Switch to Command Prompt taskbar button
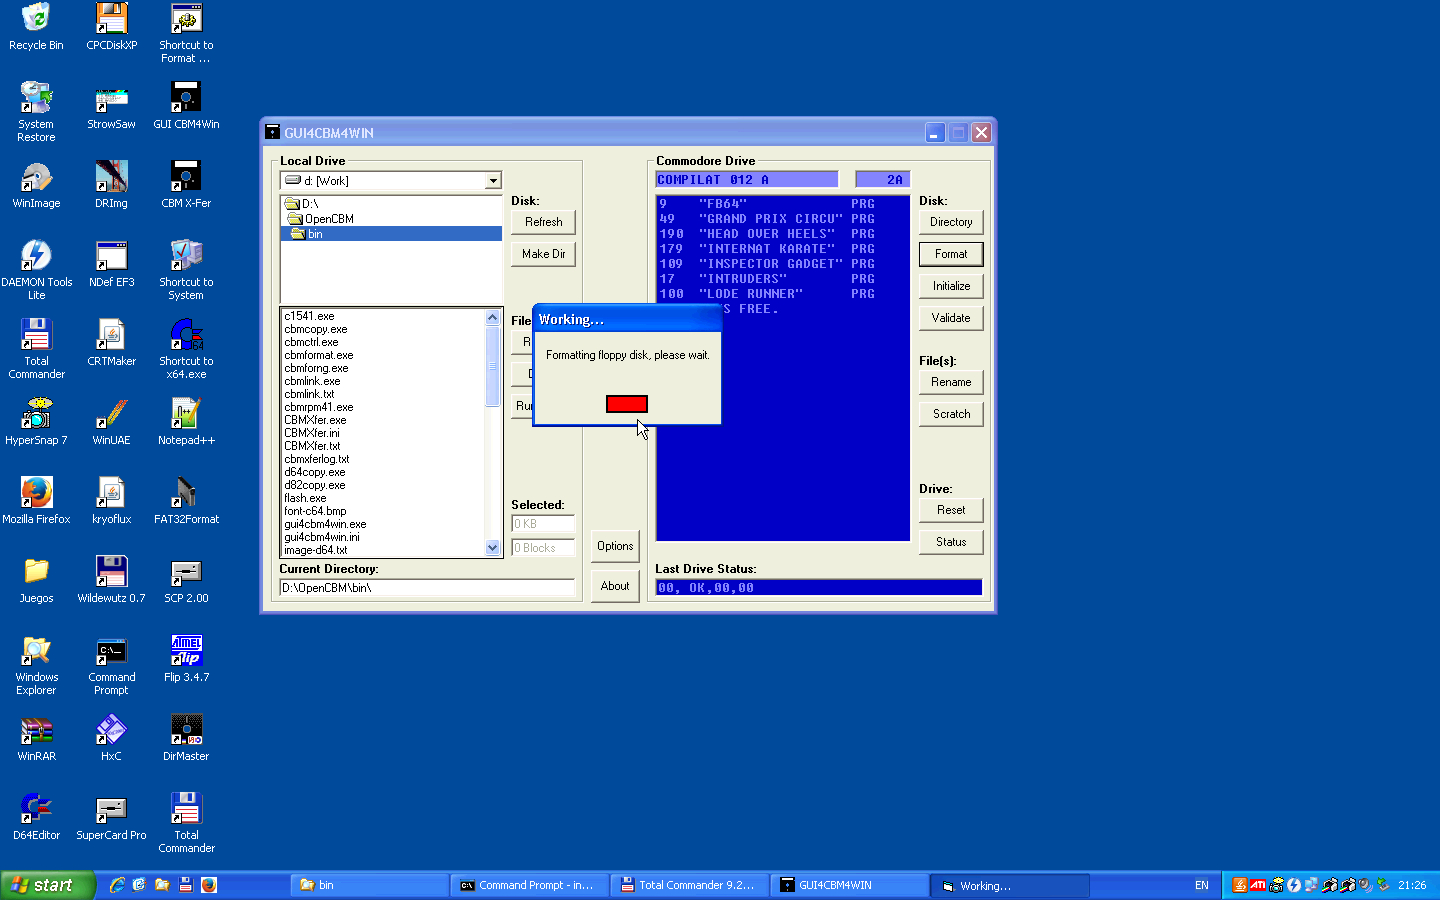 pyautogui.click(x=529, y=885)
